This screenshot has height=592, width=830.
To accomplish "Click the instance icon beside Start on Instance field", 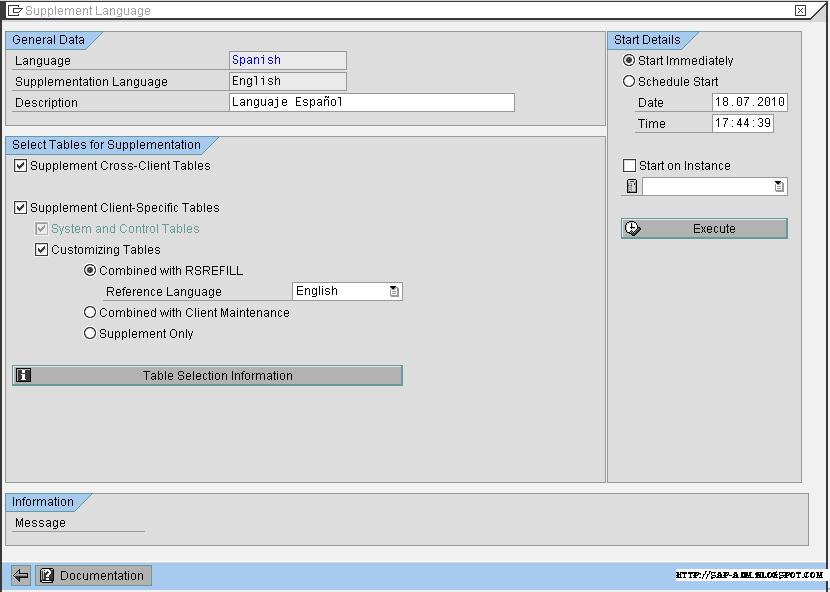I will (x=631, y=186).
